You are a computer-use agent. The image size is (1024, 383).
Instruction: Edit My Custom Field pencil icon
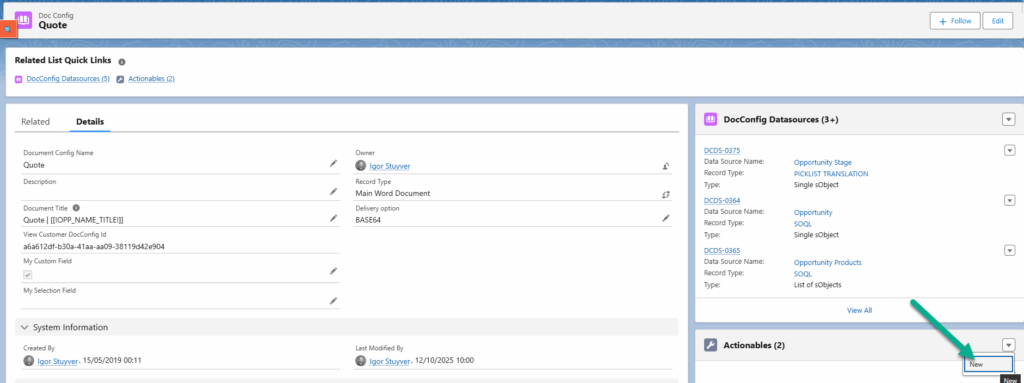(333, 271)
